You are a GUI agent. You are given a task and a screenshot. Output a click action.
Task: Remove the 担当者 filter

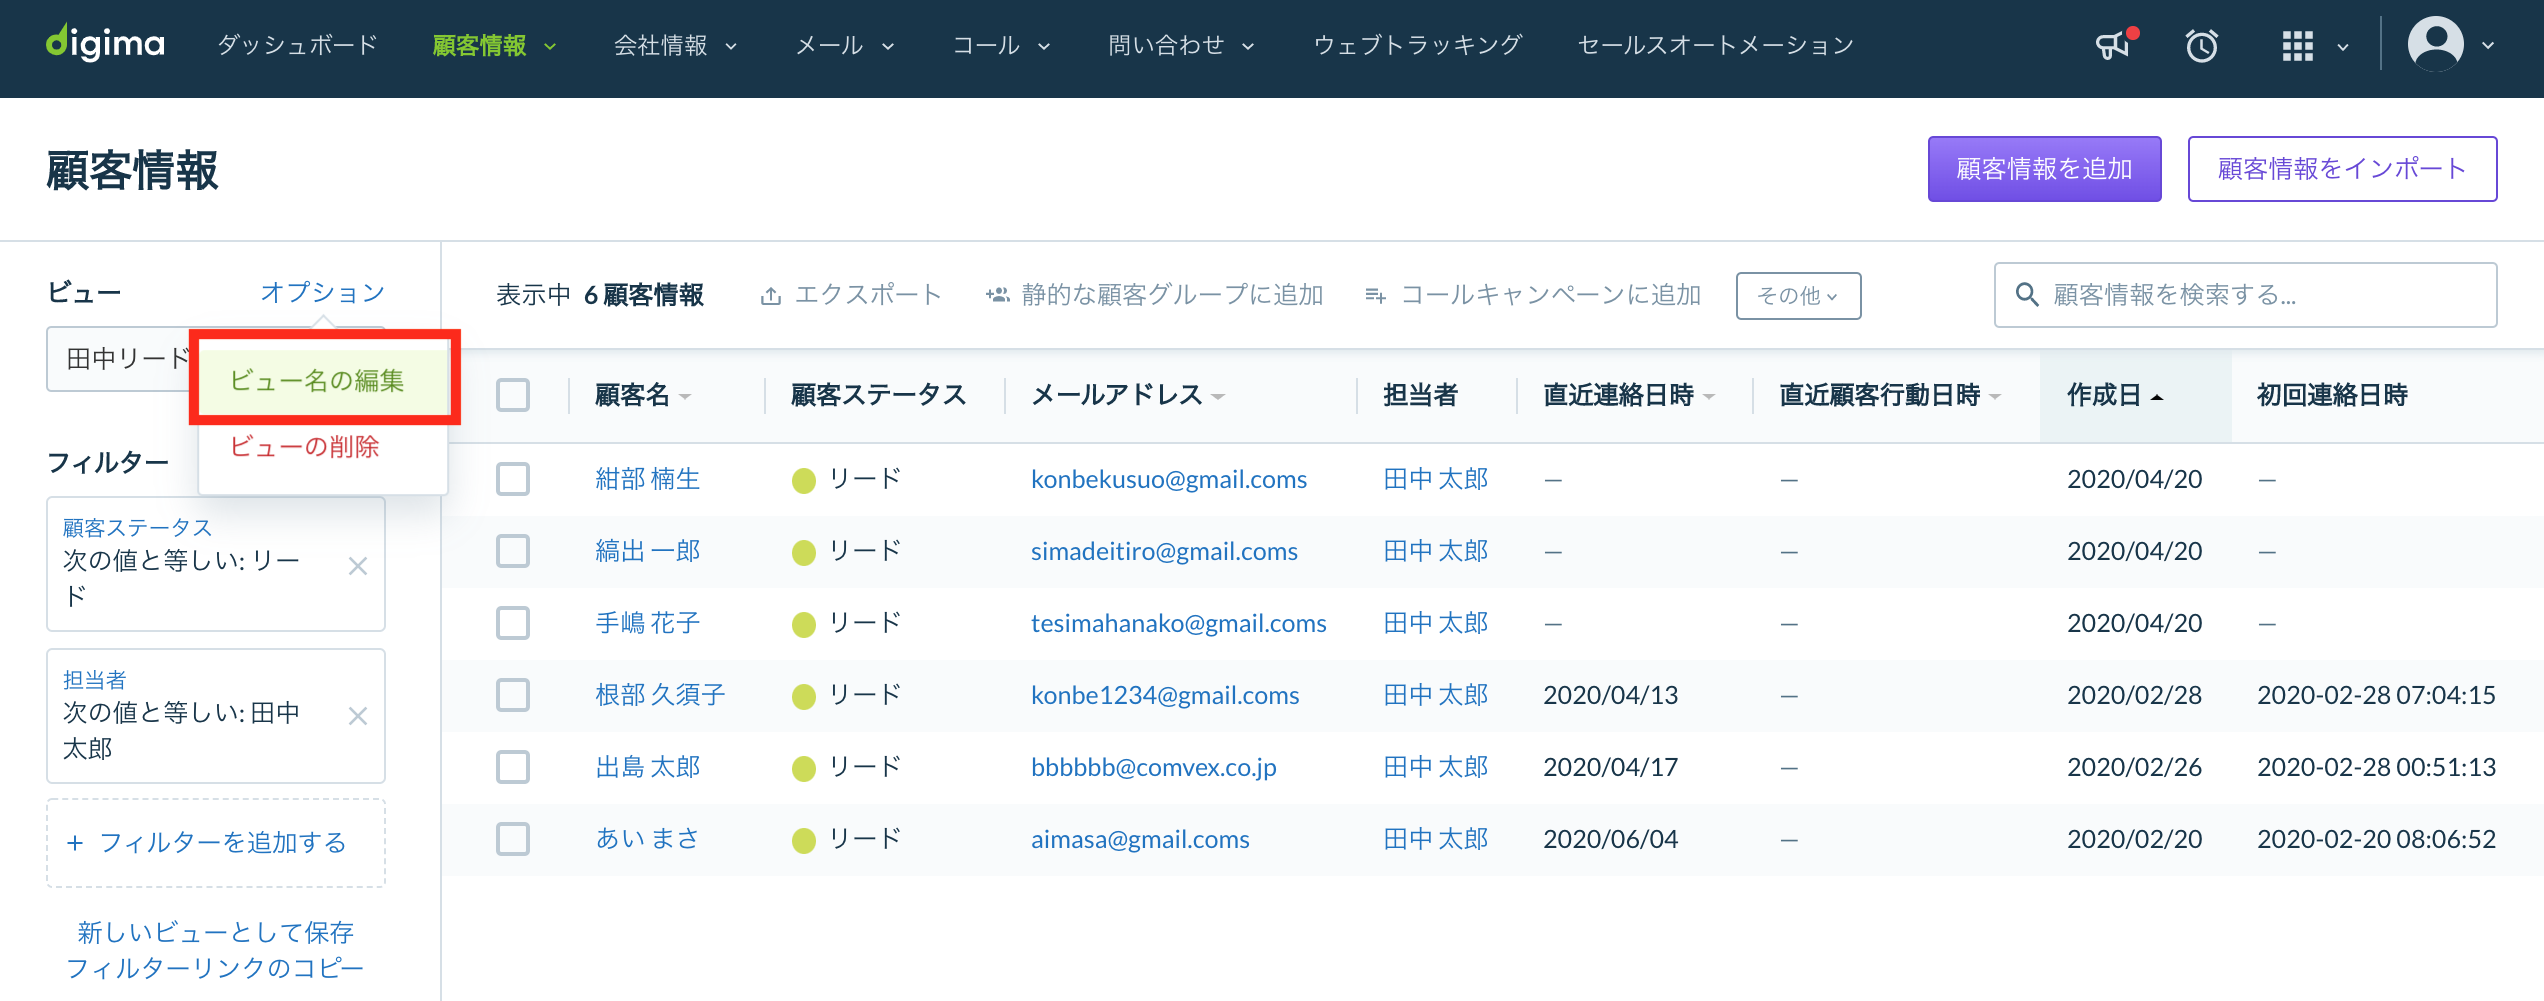coord(357,716)
